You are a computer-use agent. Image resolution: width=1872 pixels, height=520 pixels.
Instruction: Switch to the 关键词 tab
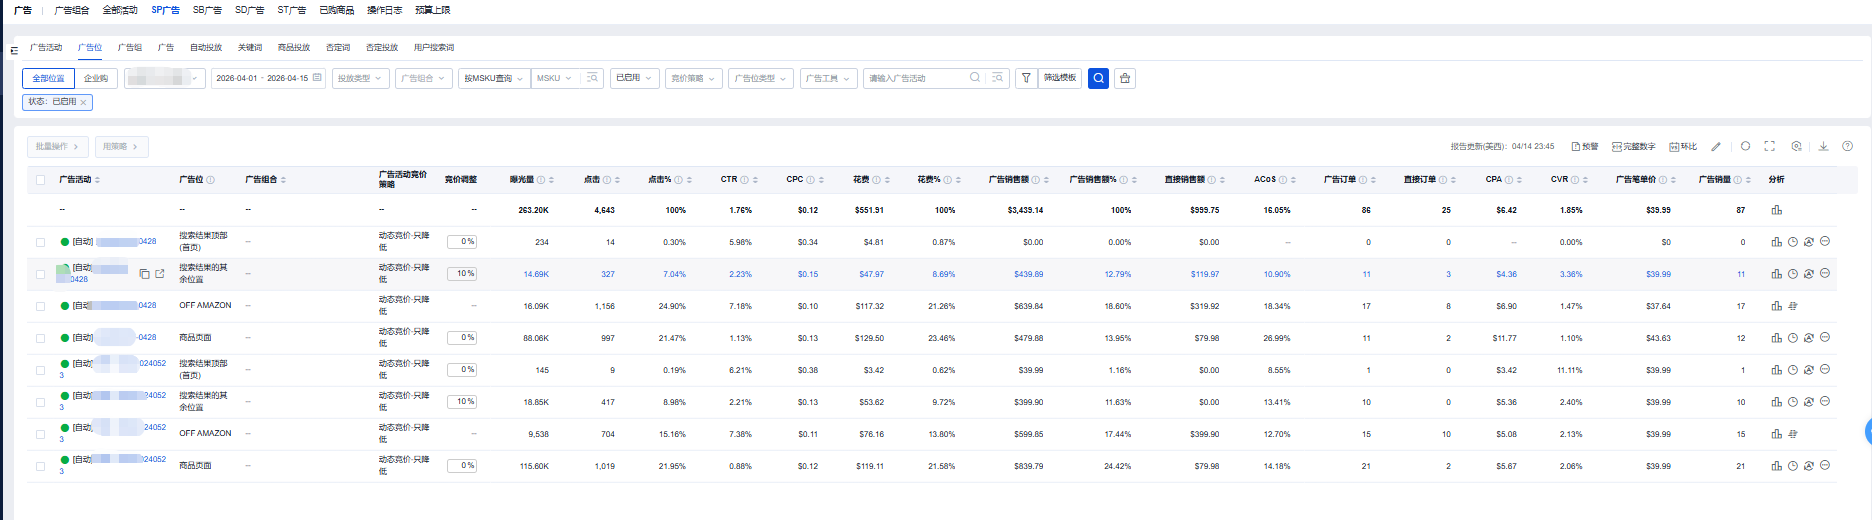(249, 47)
